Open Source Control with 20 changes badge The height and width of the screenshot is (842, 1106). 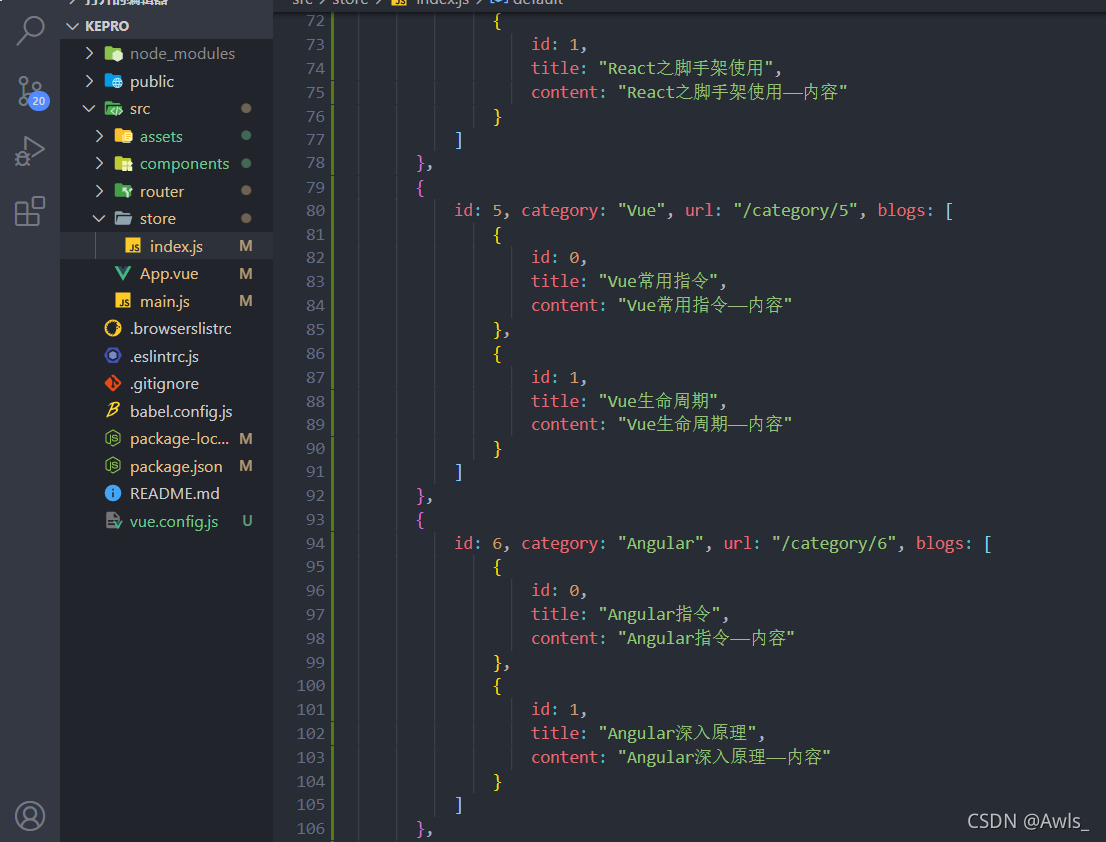(x=31, y=92)
